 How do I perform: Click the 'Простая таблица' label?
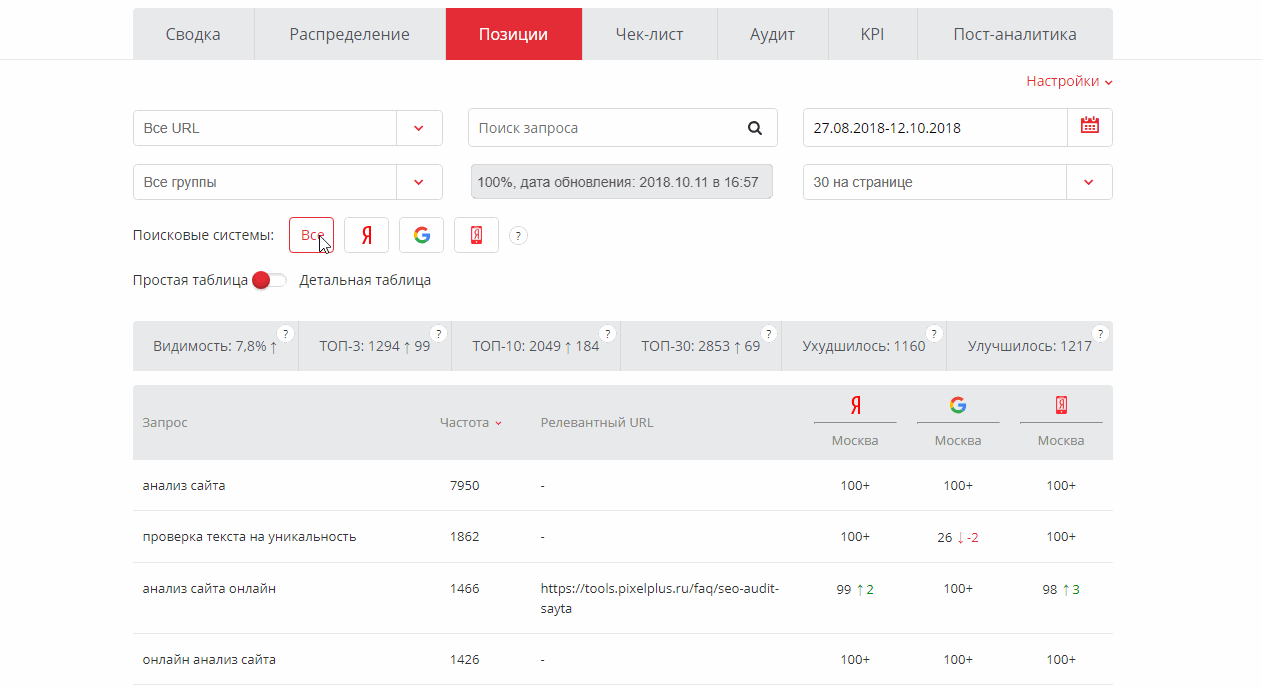click(x=190, y=280)
